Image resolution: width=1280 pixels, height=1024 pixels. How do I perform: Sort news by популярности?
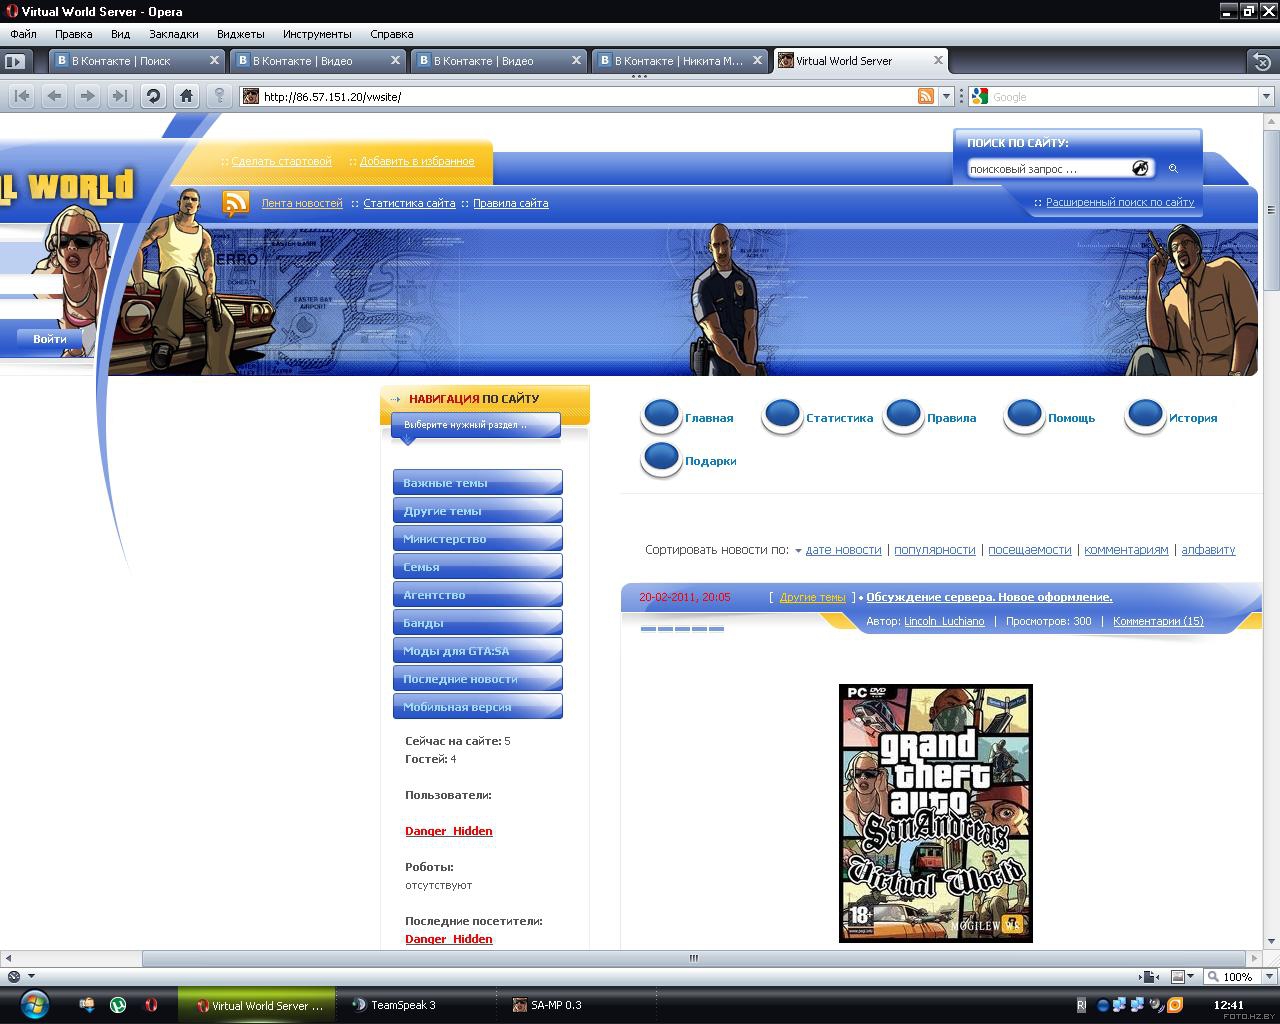pyautogui.click(x=935, y=550)
